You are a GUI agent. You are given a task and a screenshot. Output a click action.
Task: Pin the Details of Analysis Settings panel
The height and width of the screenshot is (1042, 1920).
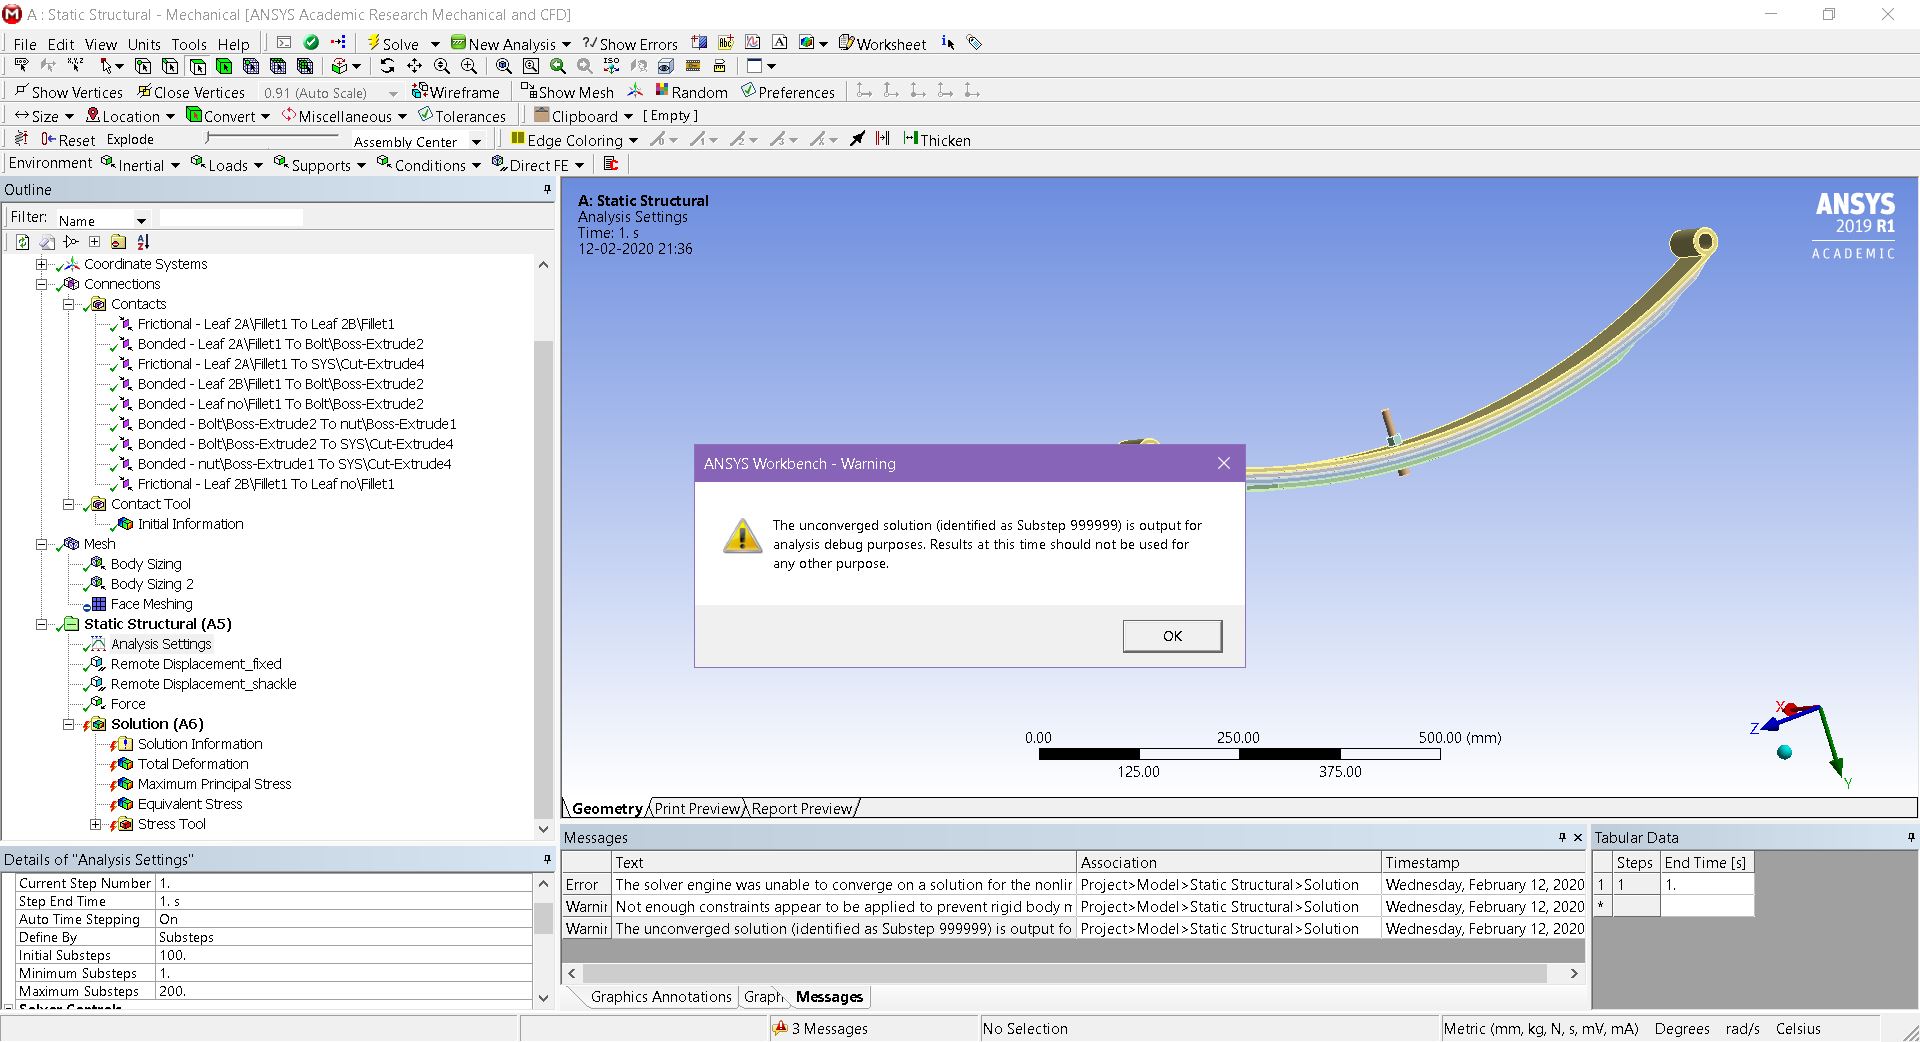point(547,859)
